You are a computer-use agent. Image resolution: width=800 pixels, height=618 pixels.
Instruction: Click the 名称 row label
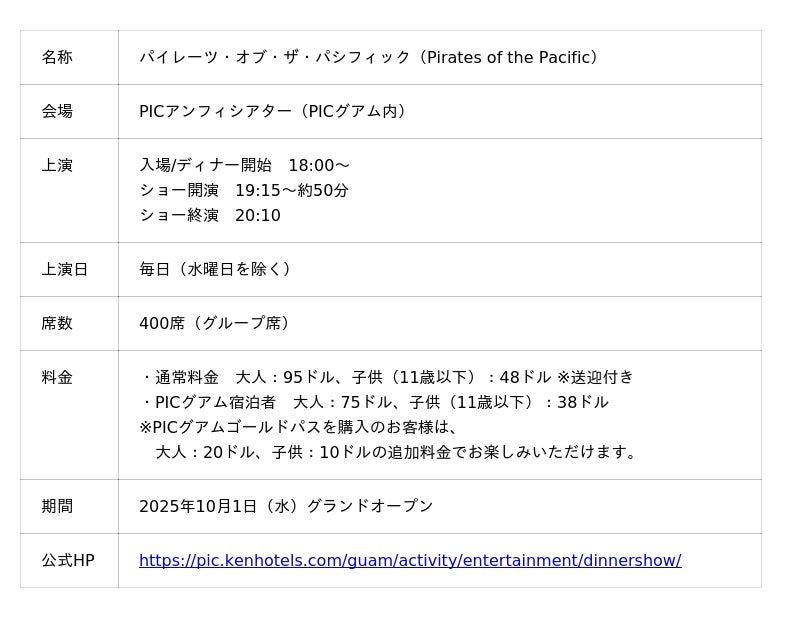57,58
